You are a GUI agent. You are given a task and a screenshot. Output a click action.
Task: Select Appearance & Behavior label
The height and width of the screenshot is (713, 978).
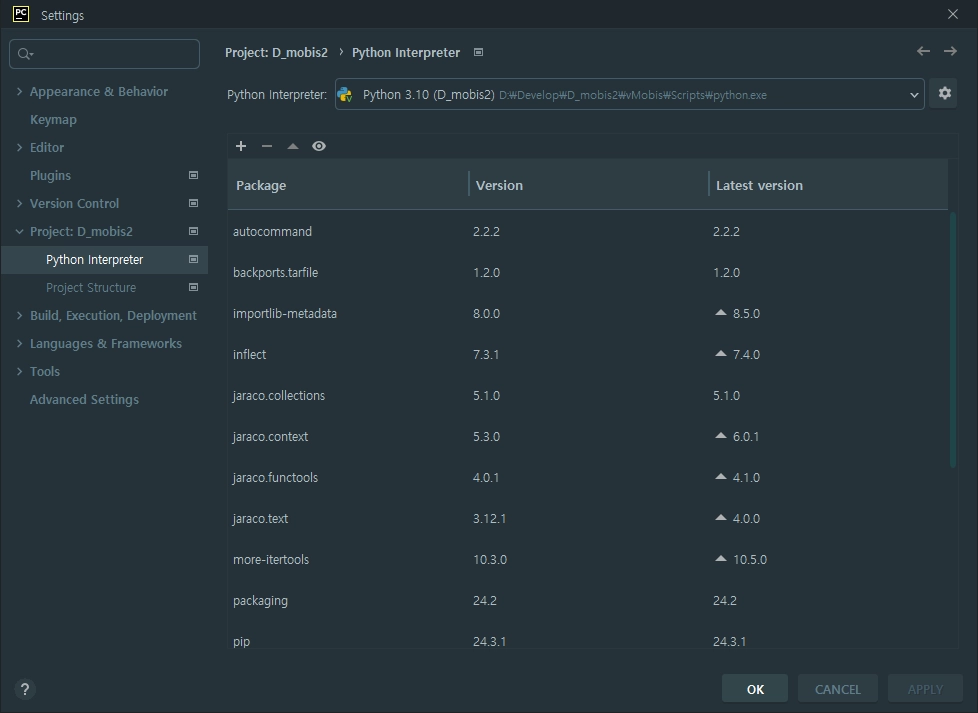coord(99,91)
